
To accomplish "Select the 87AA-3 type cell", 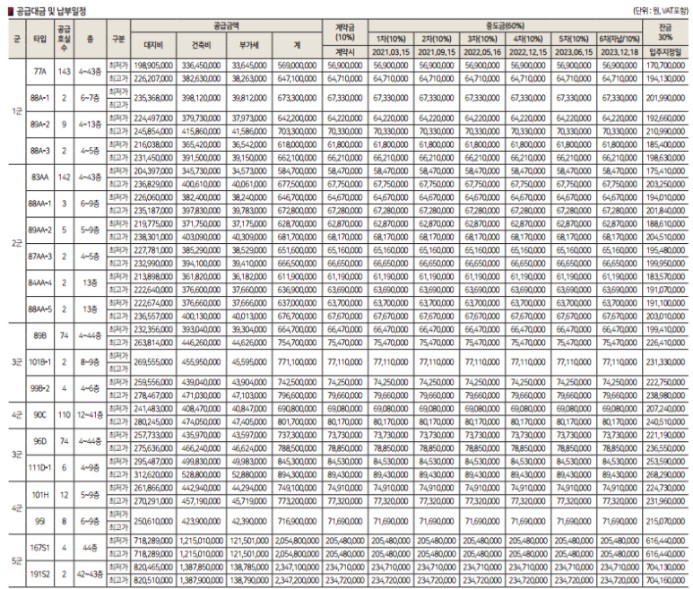I will point(40,257).
